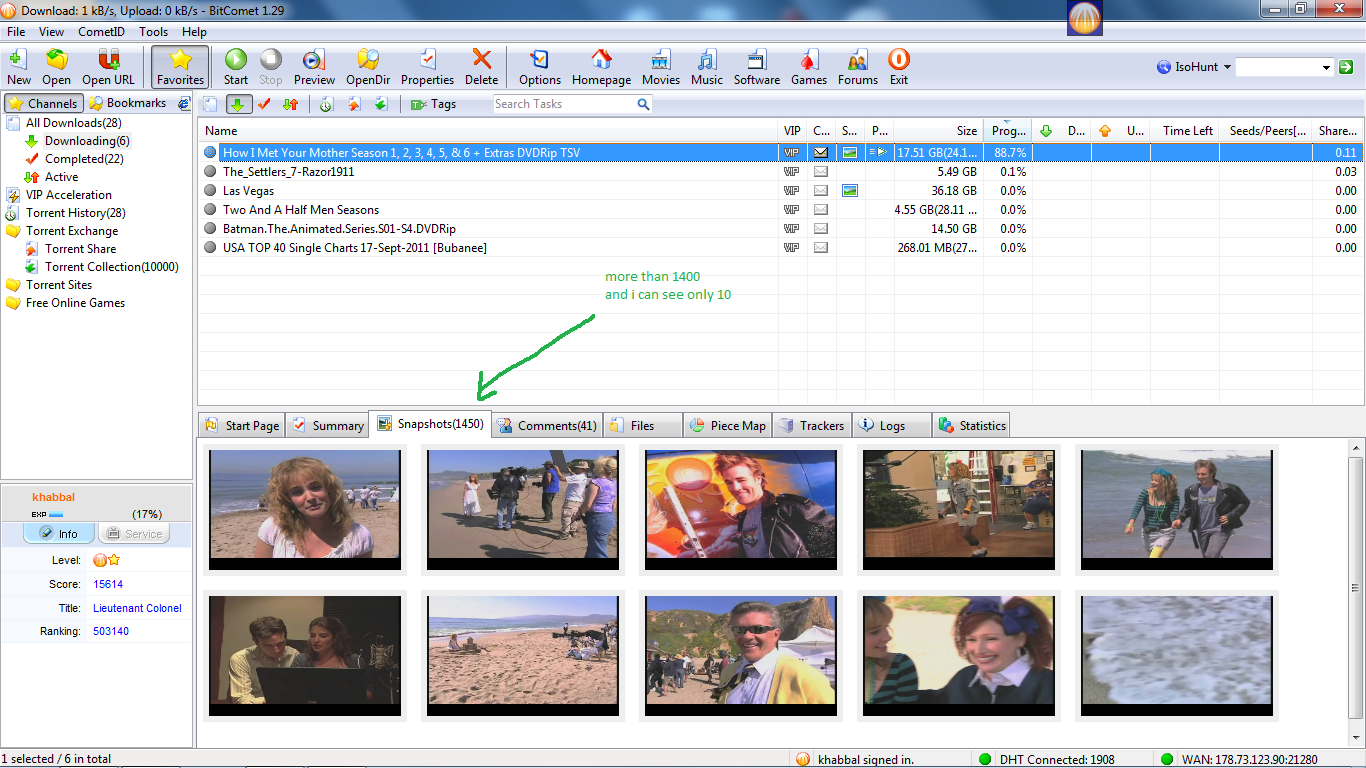
Task: Click the preview play icon in How I Met row
Action: click(x=879, y=153)
